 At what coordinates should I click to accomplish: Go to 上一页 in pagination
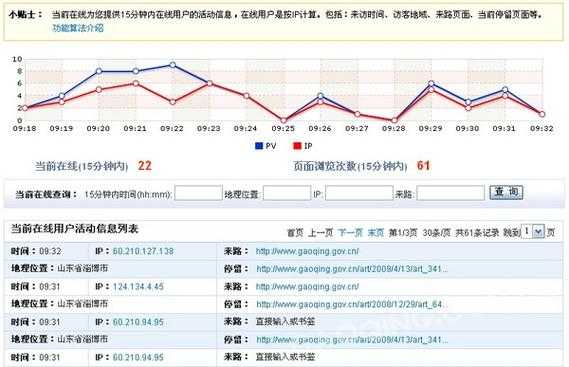(320, 233)
